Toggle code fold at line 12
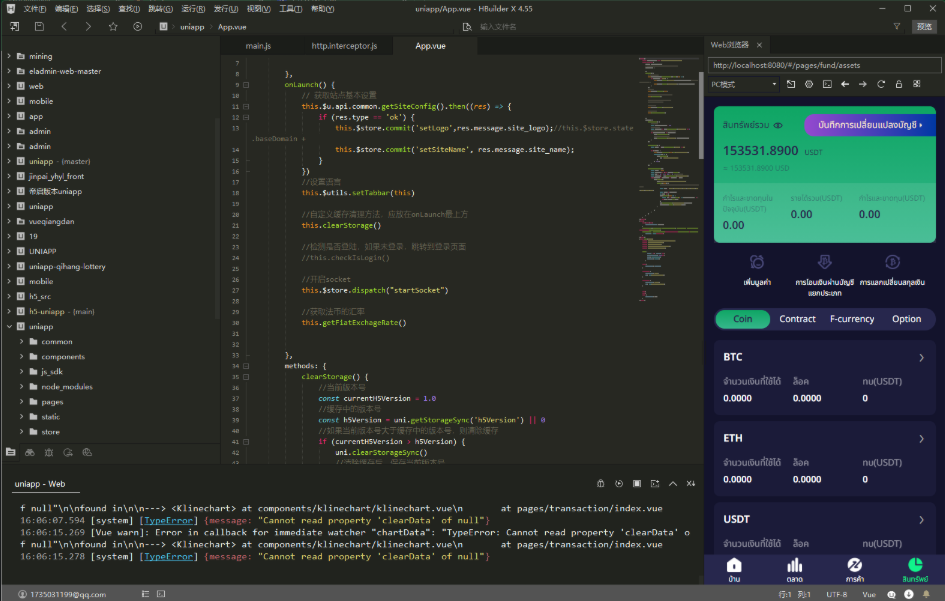The width and height of the screenshot is (945, 601). click(x=246, y=118)
